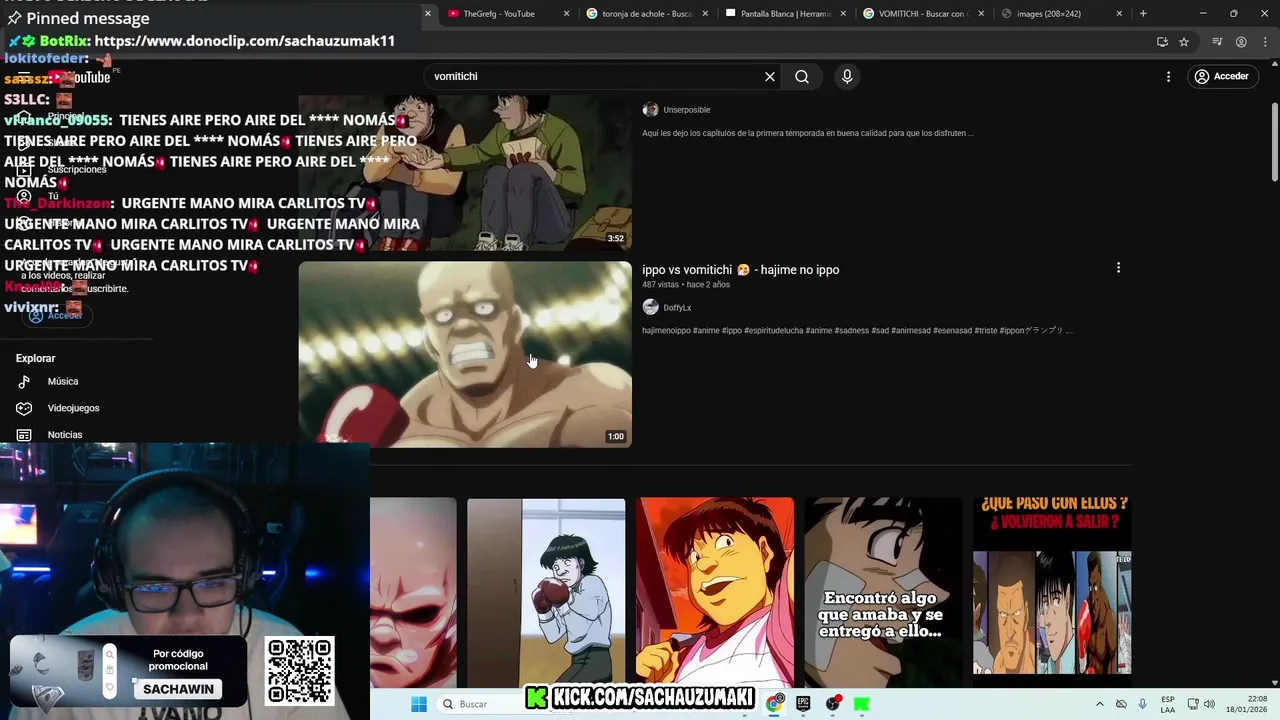Open the 'ippo vs vomitichi - hajime no ippo' title

[740, 270]
